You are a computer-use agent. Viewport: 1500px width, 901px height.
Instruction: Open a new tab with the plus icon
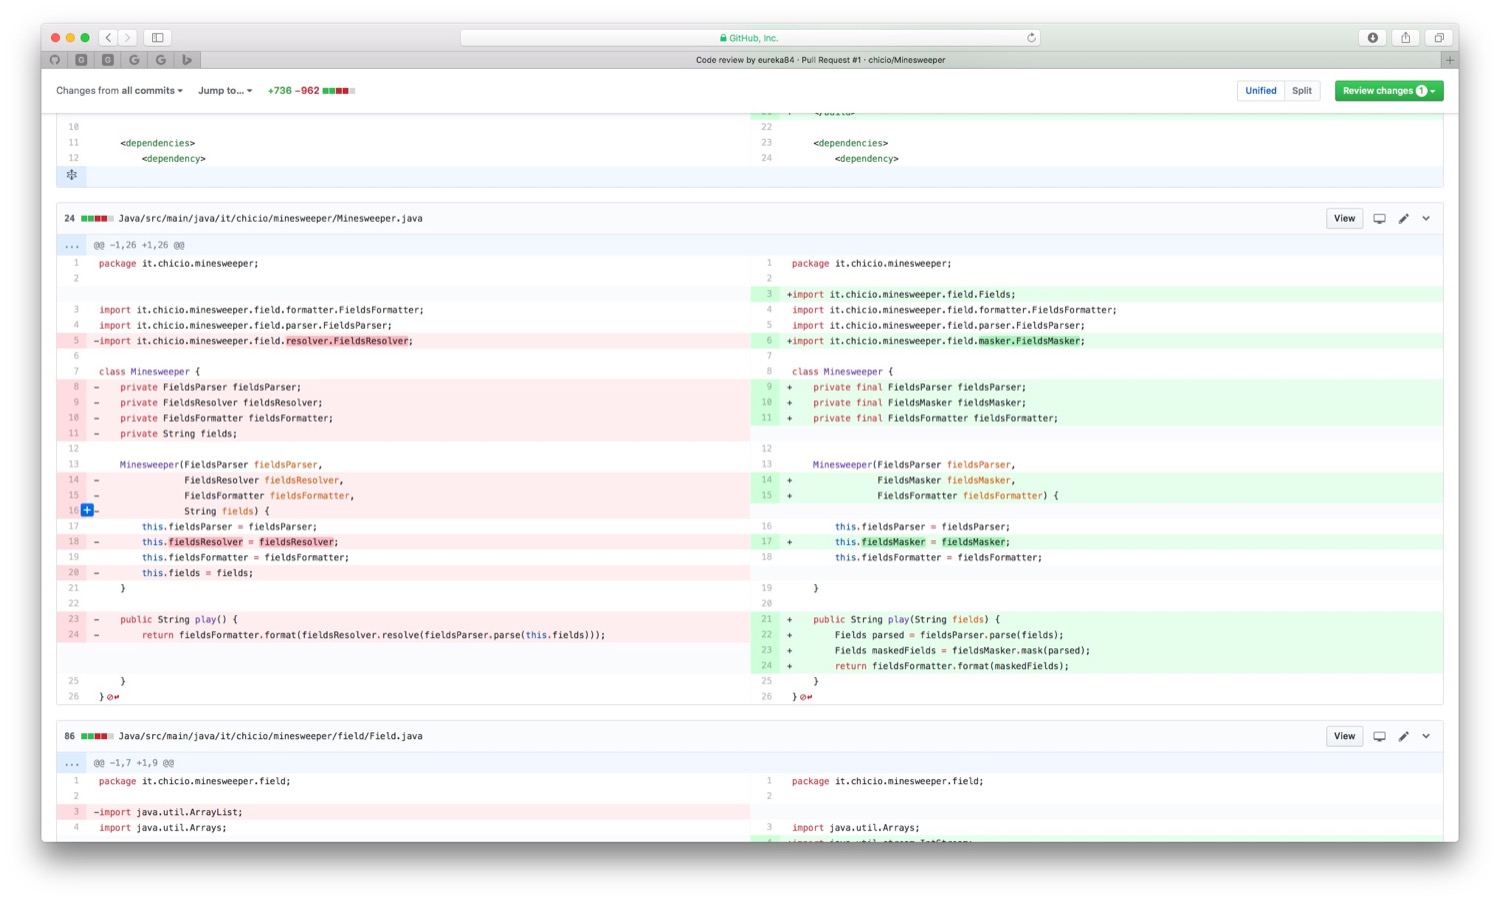(x=1450, y=60)
